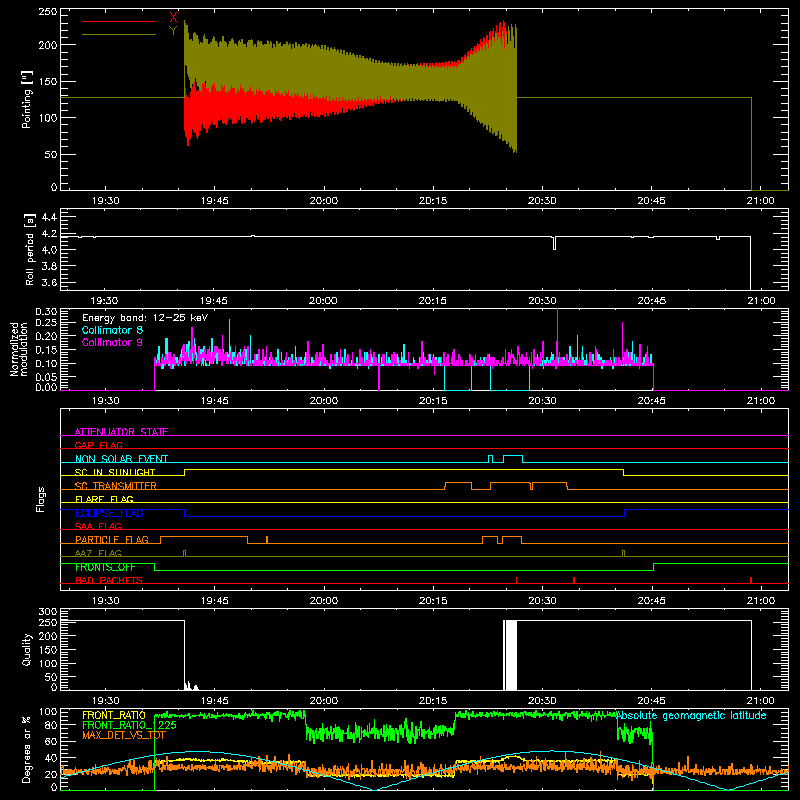This screenshot has width=800, height=800.
Task: Click the FRONTS_OFF flag label
Action: pos(105,567)
